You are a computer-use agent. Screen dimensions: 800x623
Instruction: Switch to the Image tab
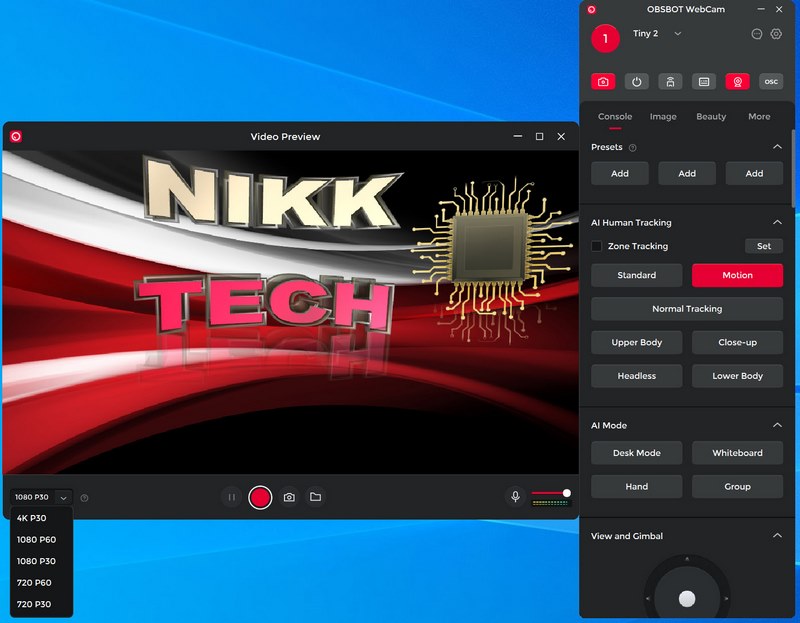(663, 117)
